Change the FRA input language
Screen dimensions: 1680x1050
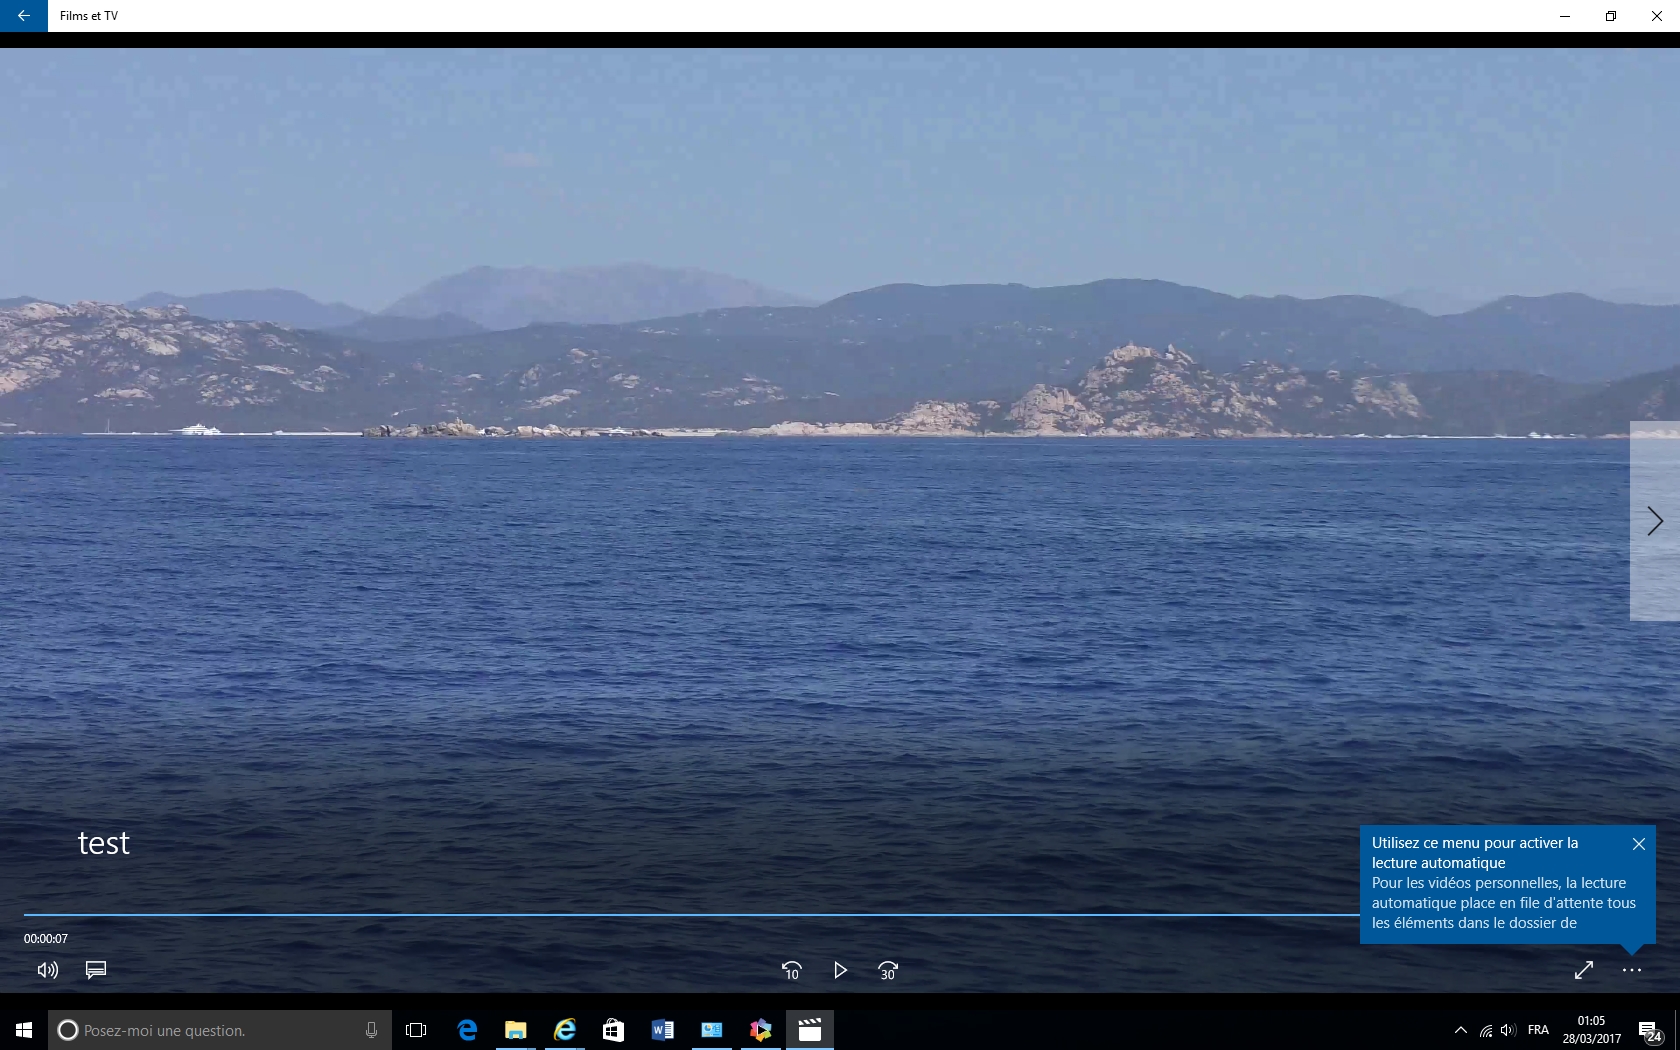1538,1030
